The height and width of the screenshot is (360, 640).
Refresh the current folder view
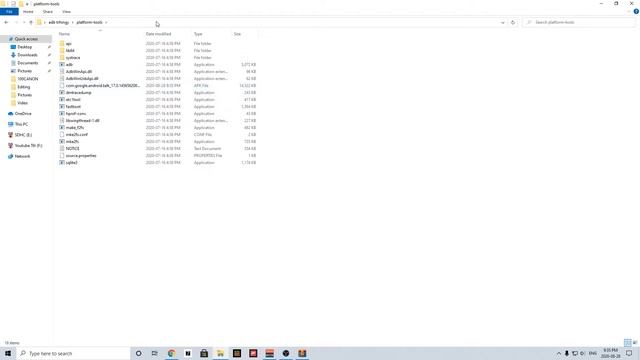(x=513, y=22)
